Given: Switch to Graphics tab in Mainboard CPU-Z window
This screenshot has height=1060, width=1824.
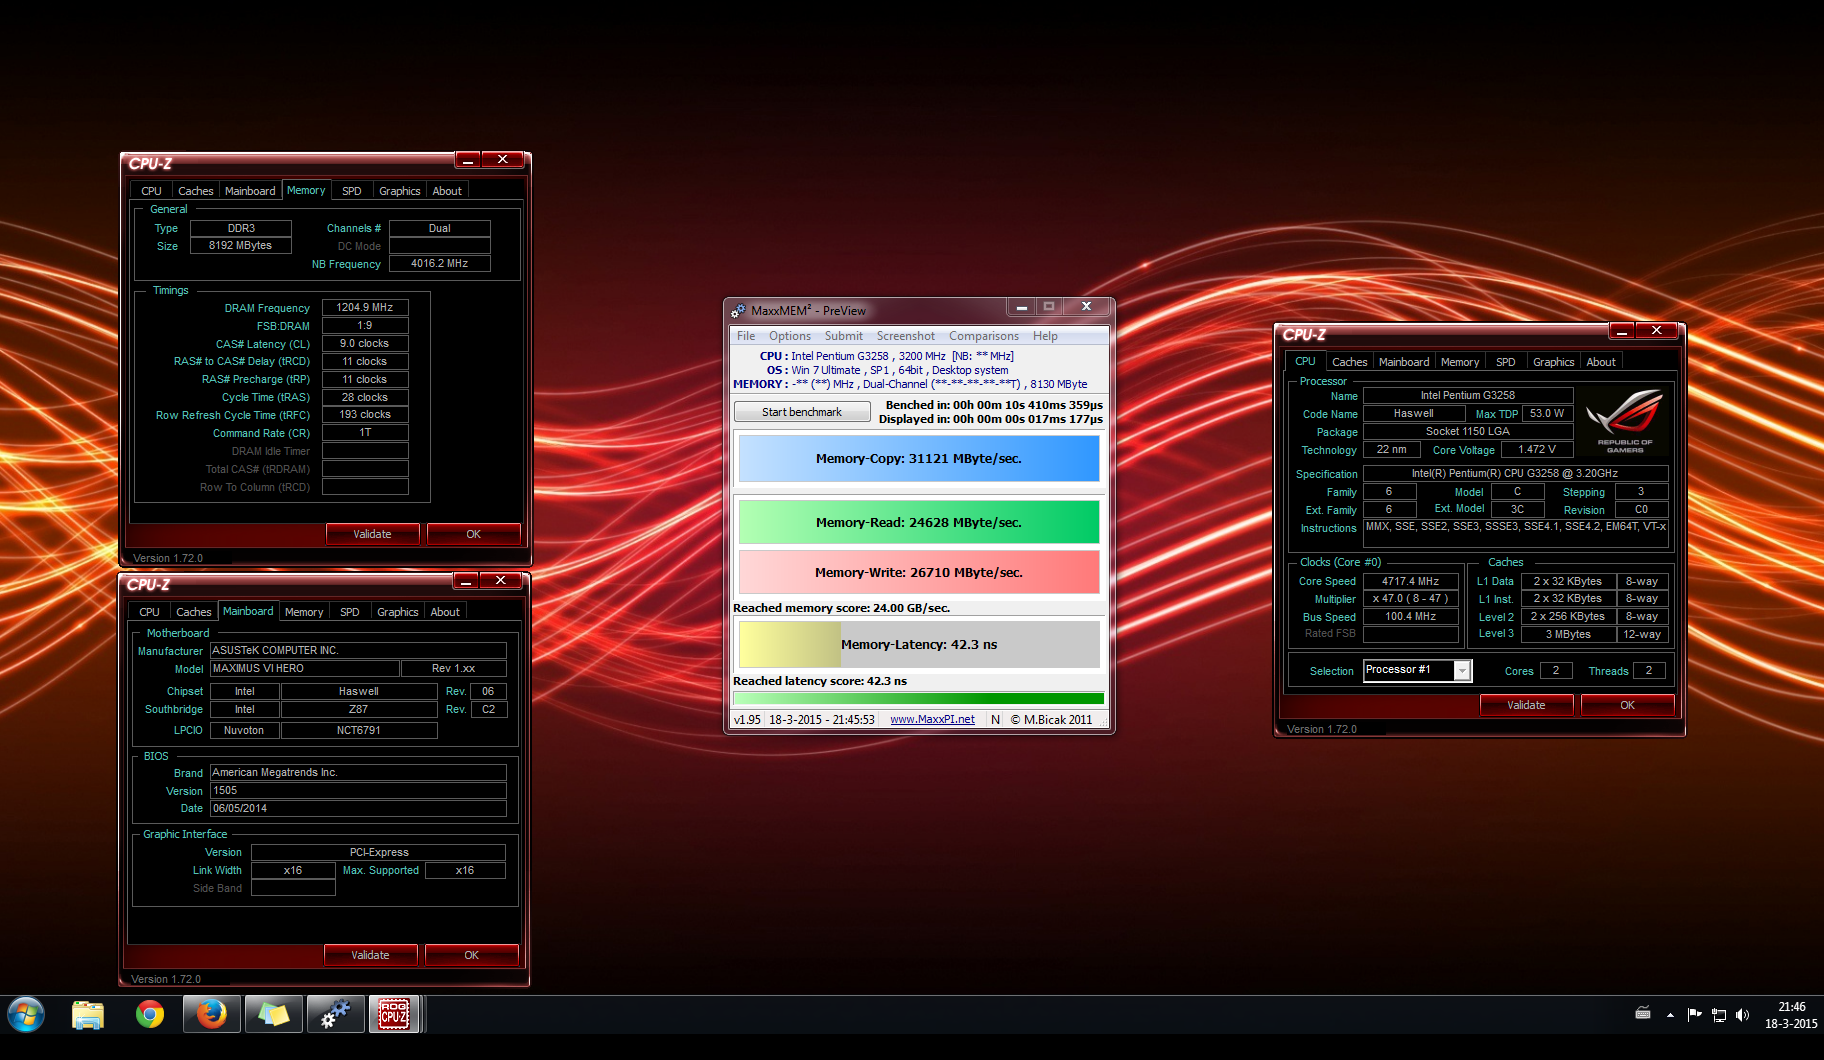Looking at the screenshot, I should click(x=398, y=612).
